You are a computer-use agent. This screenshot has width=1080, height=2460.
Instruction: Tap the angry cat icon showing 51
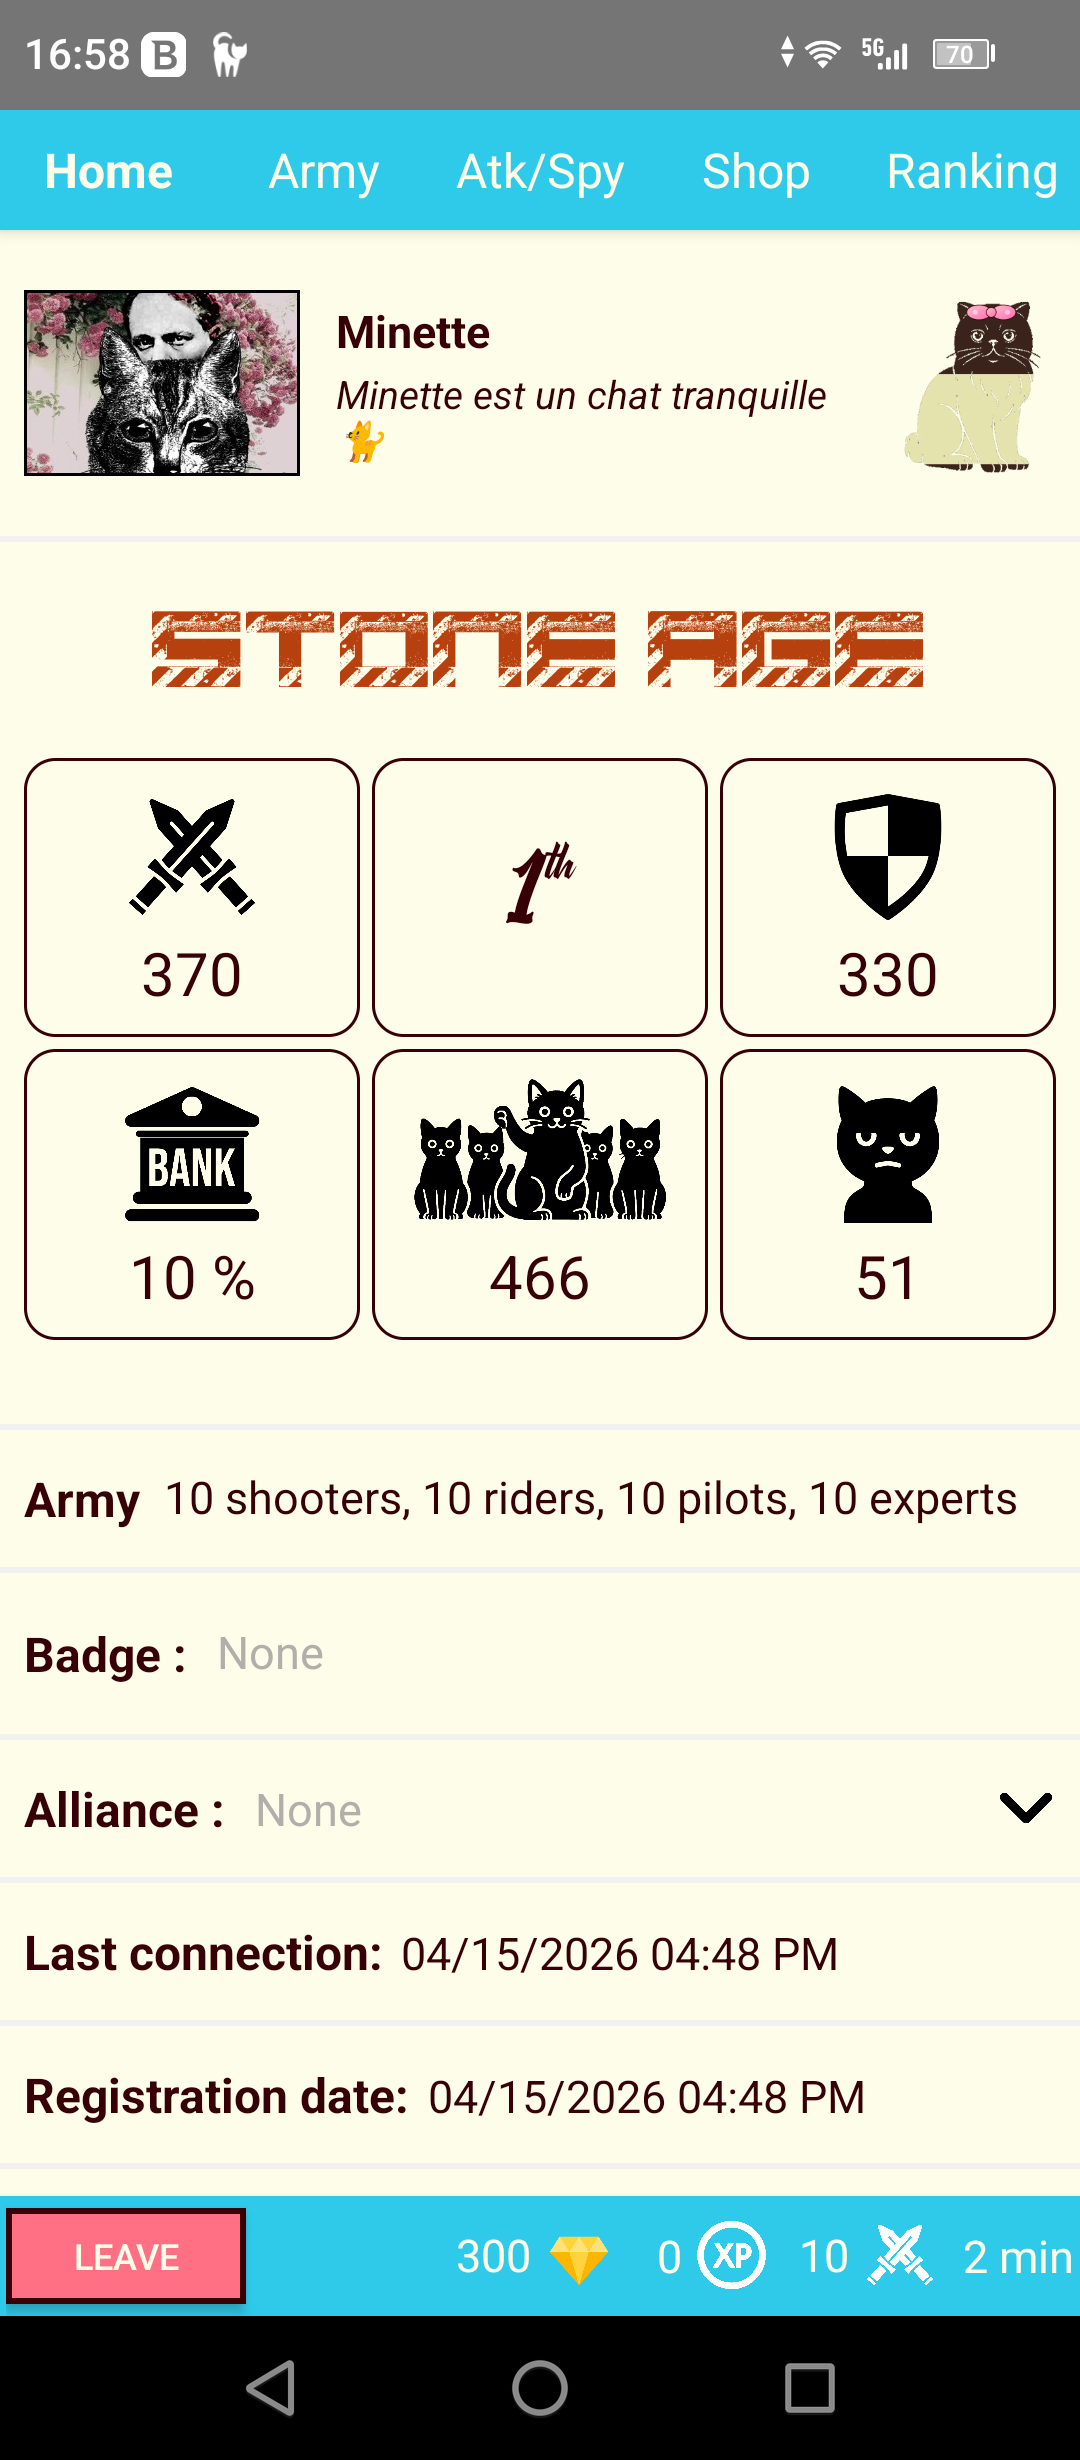[888, 1154]
